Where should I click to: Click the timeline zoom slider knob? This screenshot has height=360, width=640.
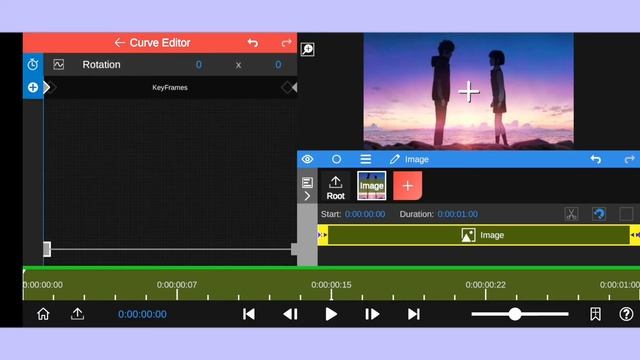coord(515,314)
